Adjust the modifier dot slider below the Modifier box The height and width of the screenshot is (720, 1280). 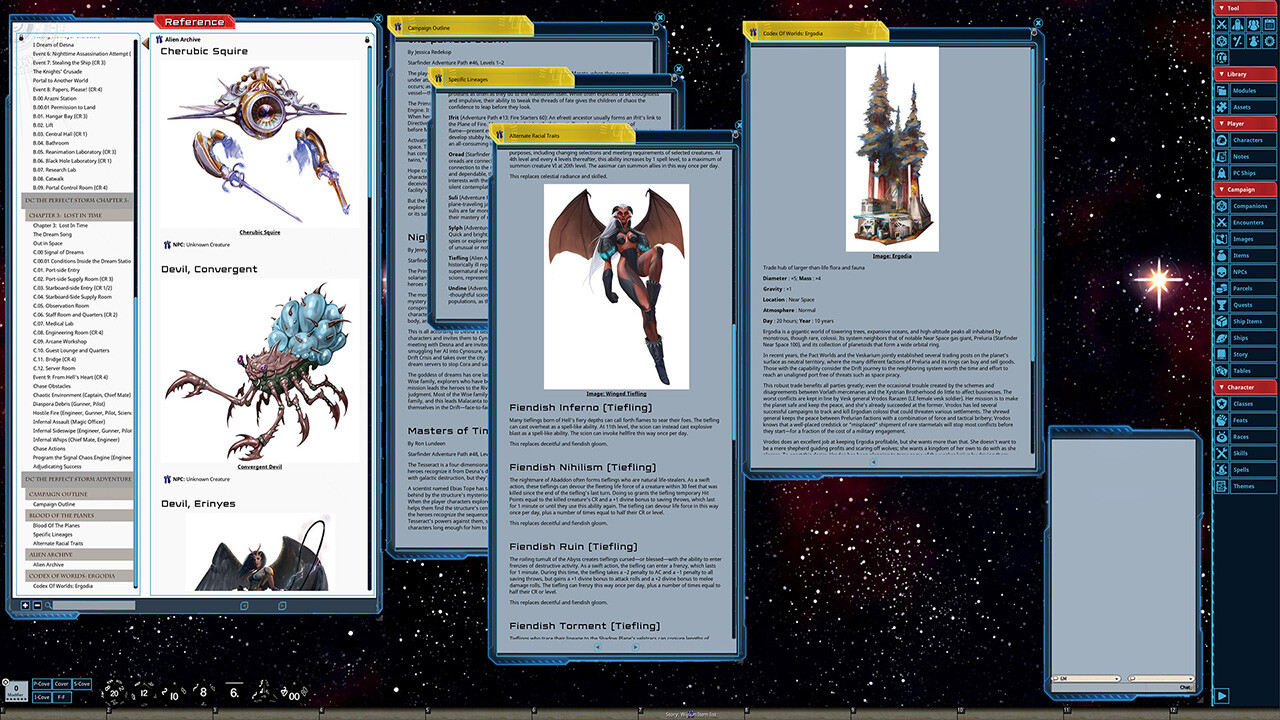pos(16,698)
